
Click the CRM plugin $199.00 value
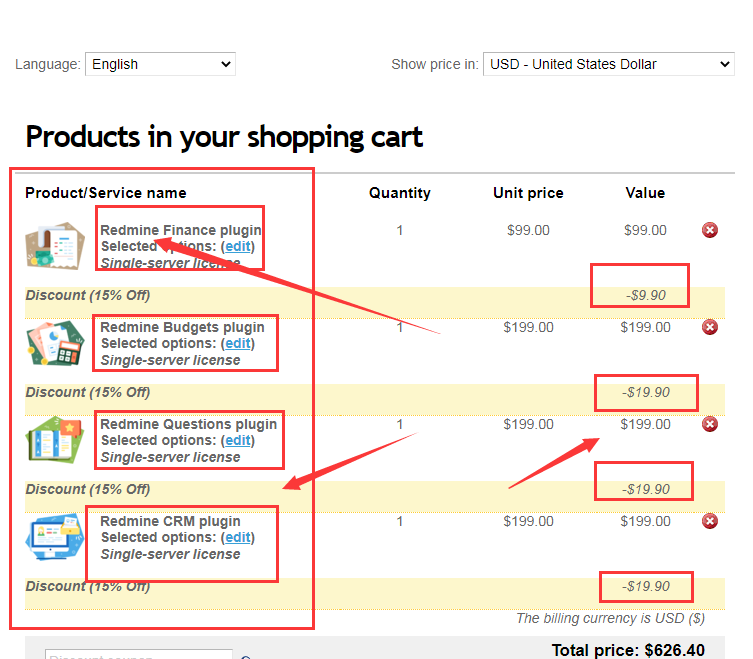point(645,521)
